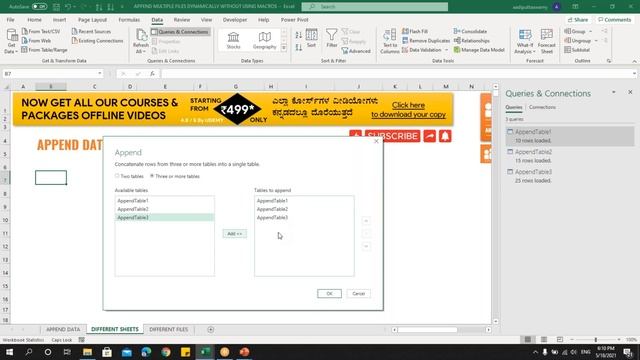The image size is (640, 360).
Task: Click the zoom slider handle
Action: tap(596, 340)
